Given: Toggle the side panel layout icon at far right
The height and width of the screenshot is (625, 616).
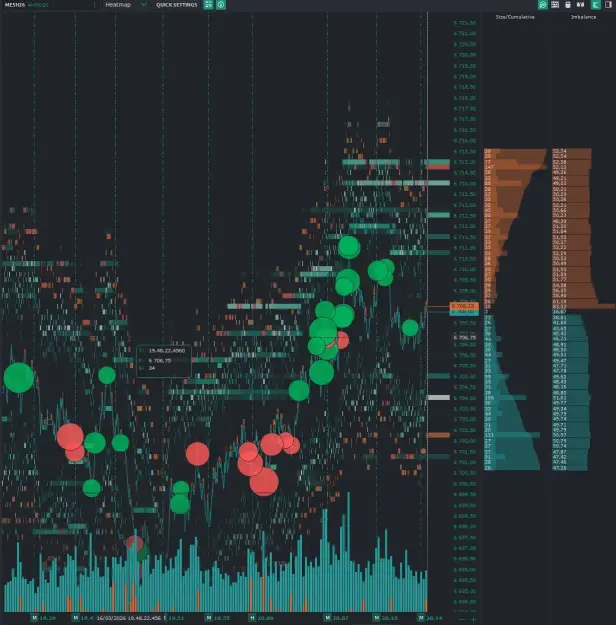Looking at the screenshot, I should [x=608, y=5].
